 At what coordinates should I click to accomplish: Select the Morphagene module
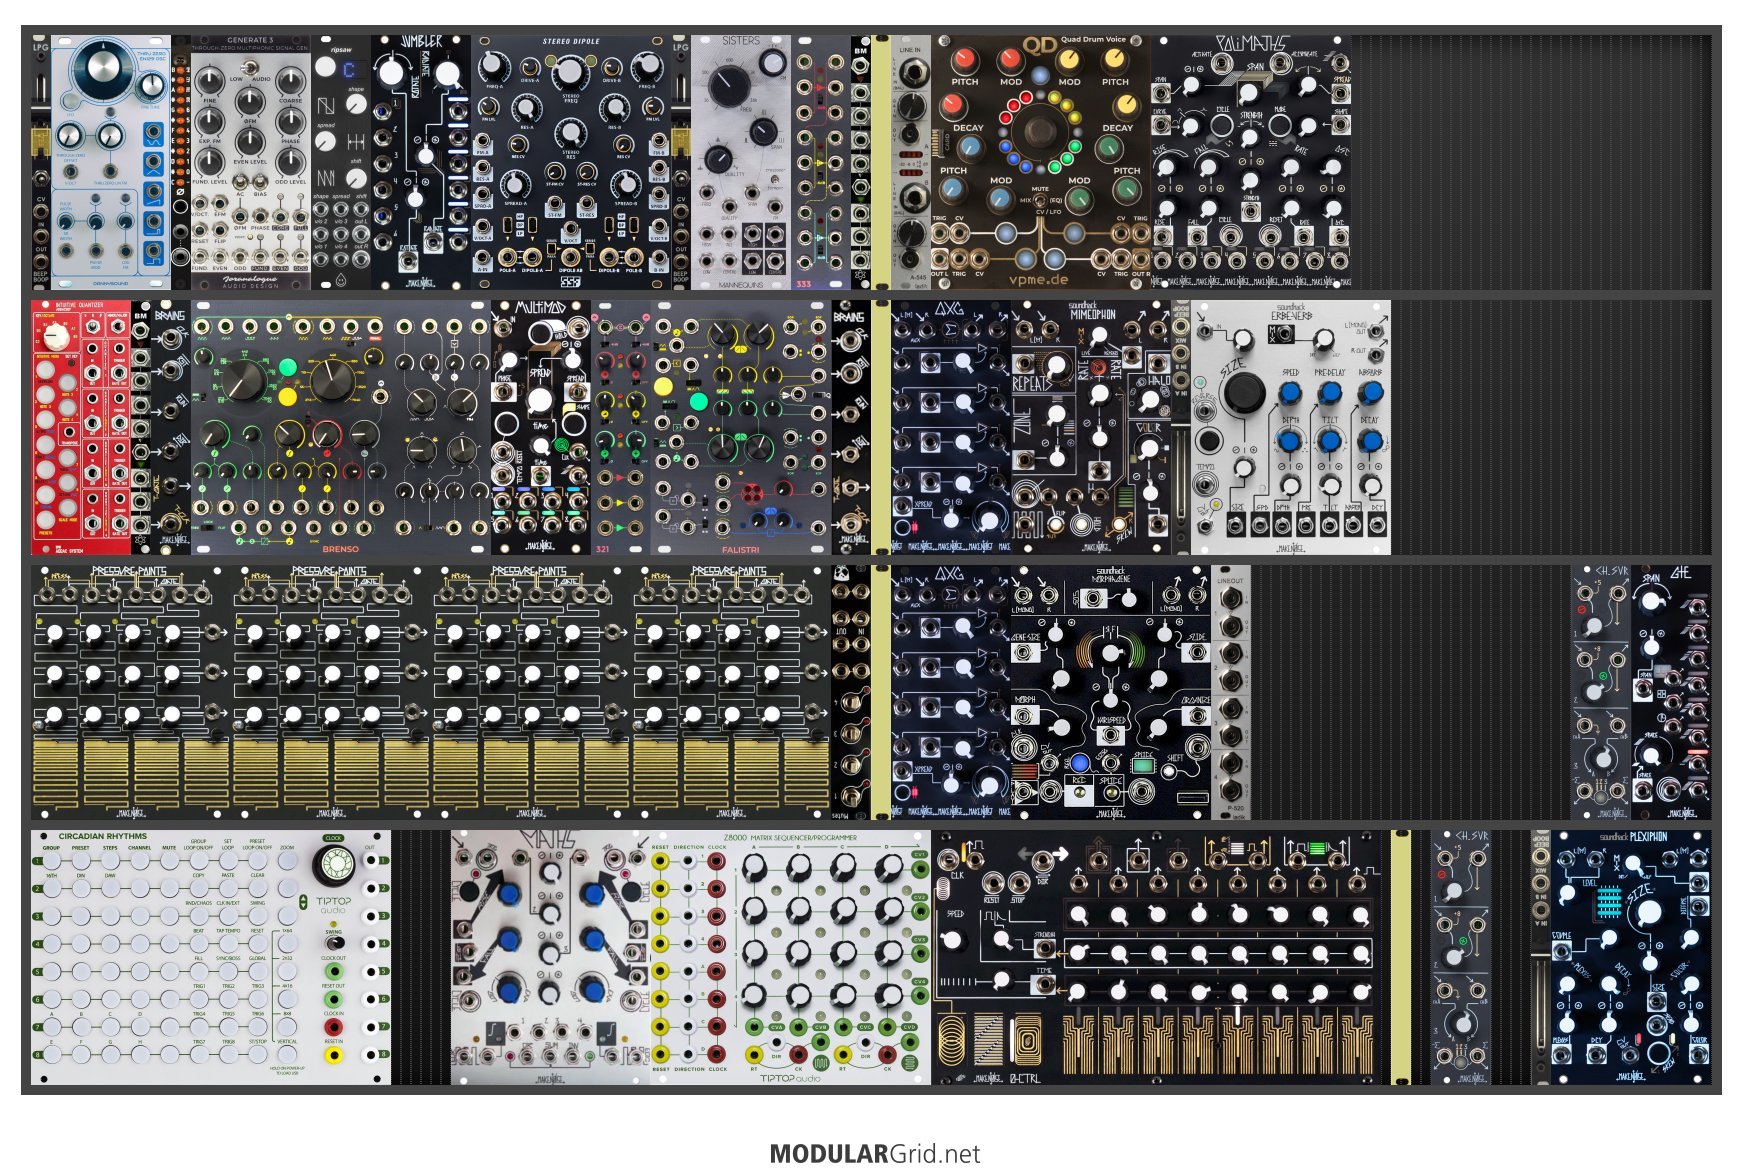click(1111, 693)
